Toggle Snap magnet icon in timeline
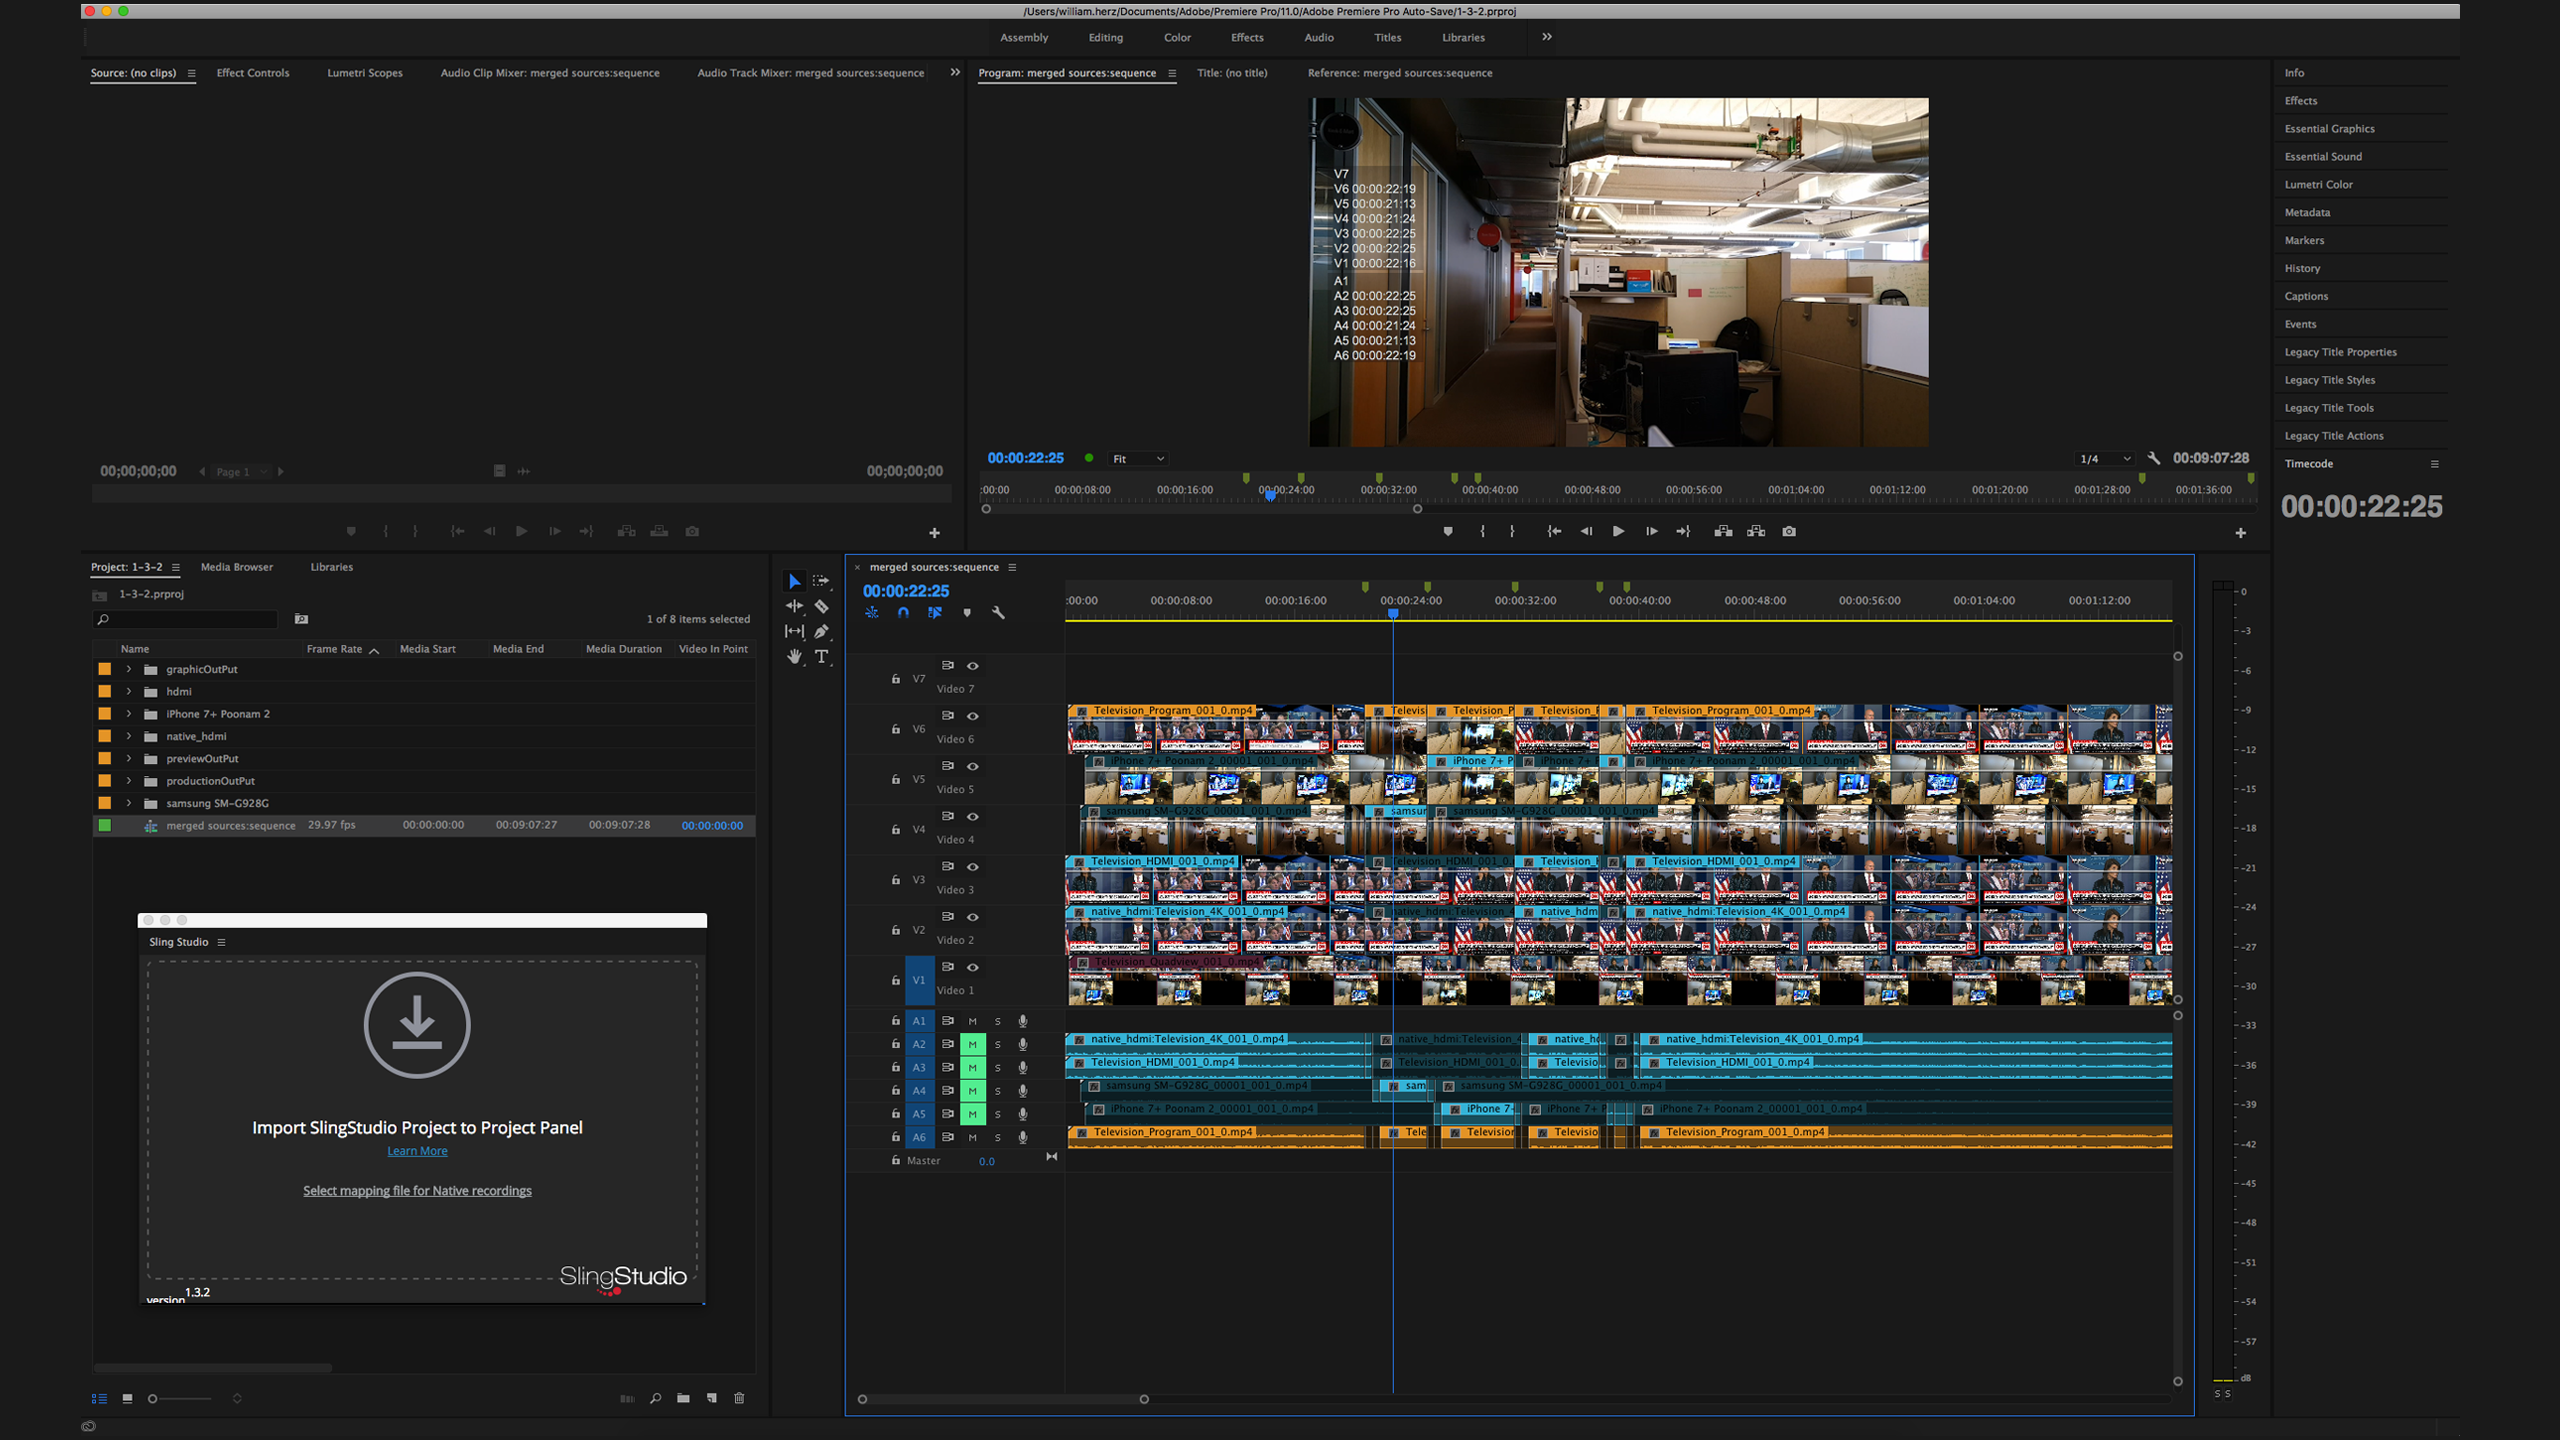Viewport: 2560px width, 1440px height. point(903,612)
